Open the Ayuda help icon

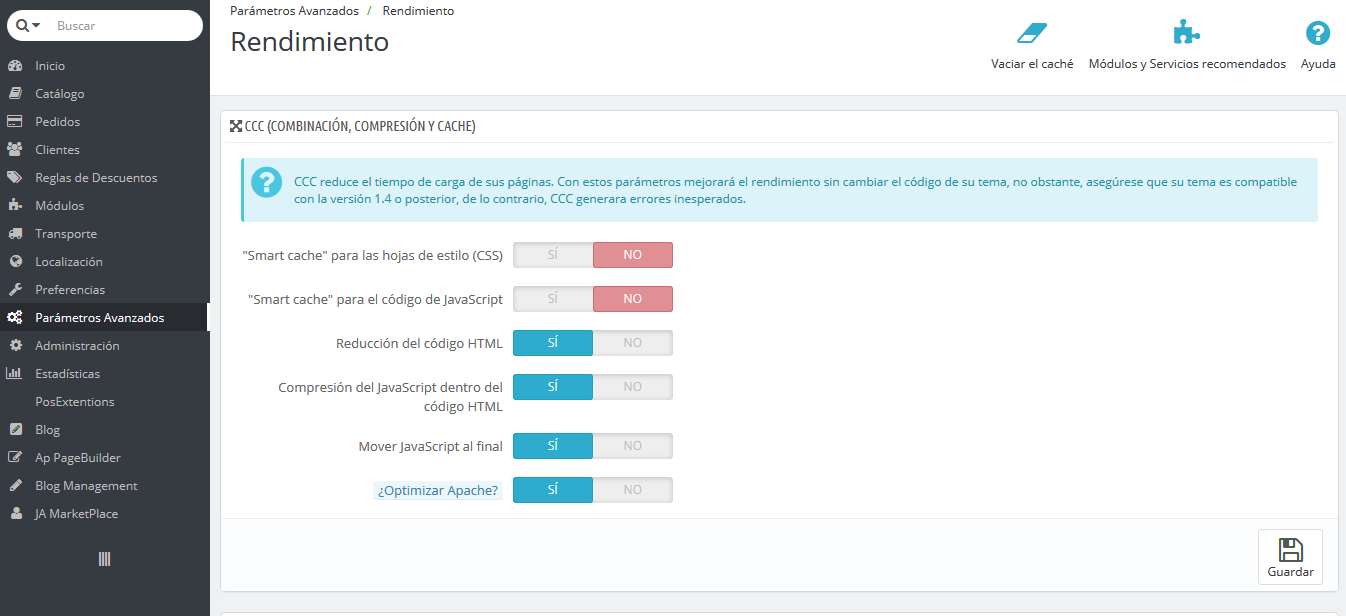pyautogui.click(x=1318, y=33)
